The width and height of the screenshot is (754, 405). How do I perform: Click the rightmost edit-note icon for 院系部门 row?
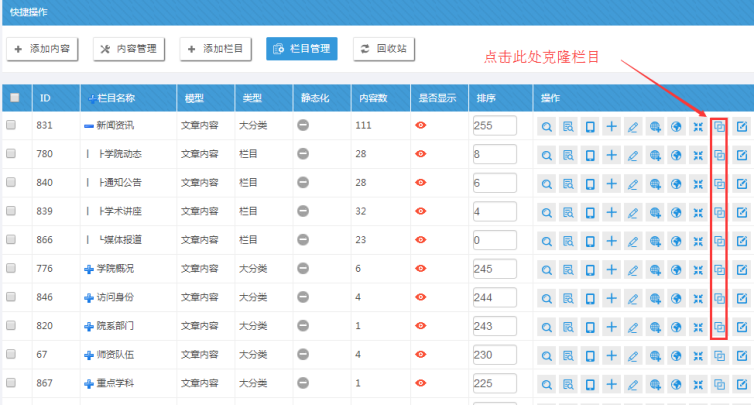pos(741,327)
